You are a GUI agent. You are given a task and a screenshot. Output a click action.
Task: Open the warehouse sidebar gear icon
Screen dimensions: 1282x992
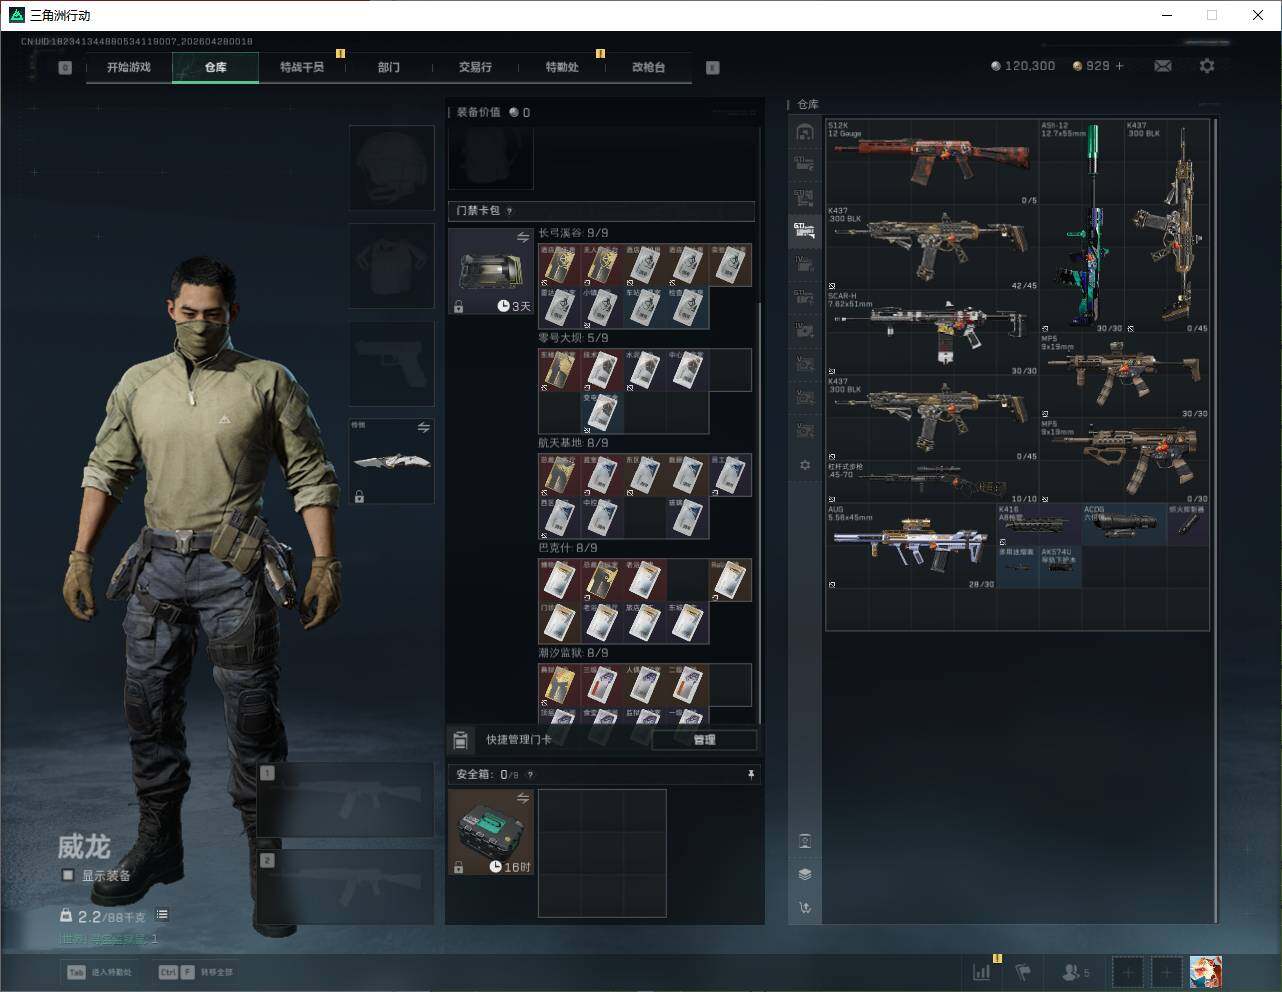tap(804, 465)
